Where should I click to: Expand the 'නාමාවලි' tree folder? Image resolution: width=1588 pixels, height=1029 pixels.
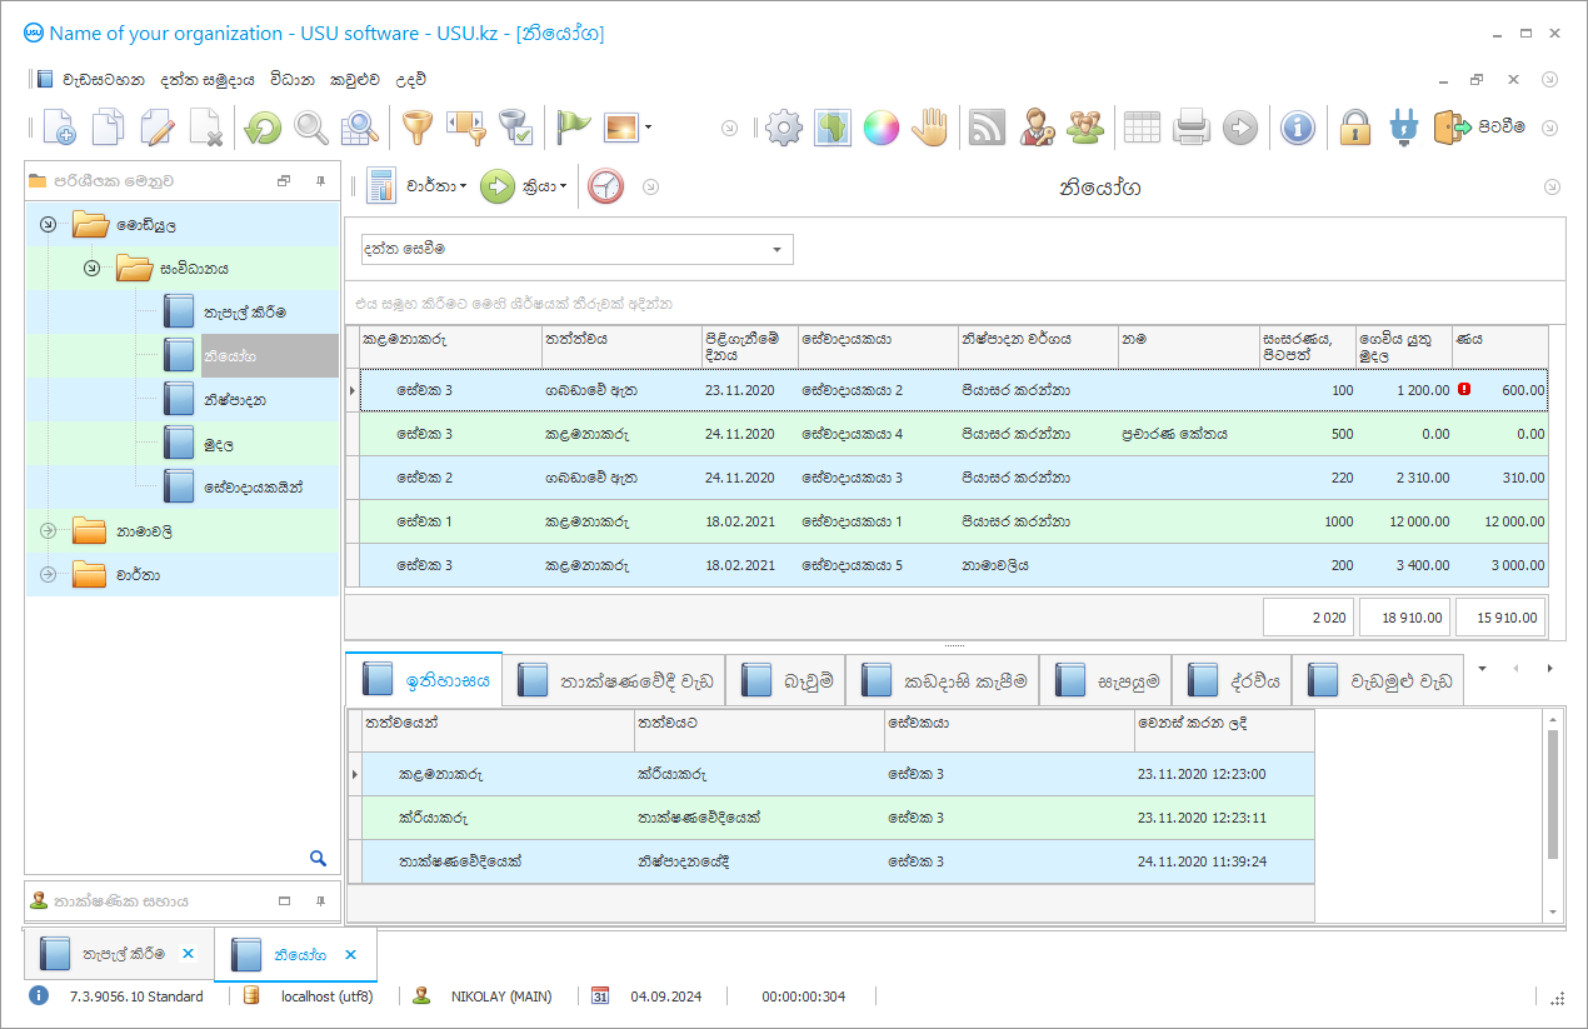pyautogui.click(x=48, y=531)
